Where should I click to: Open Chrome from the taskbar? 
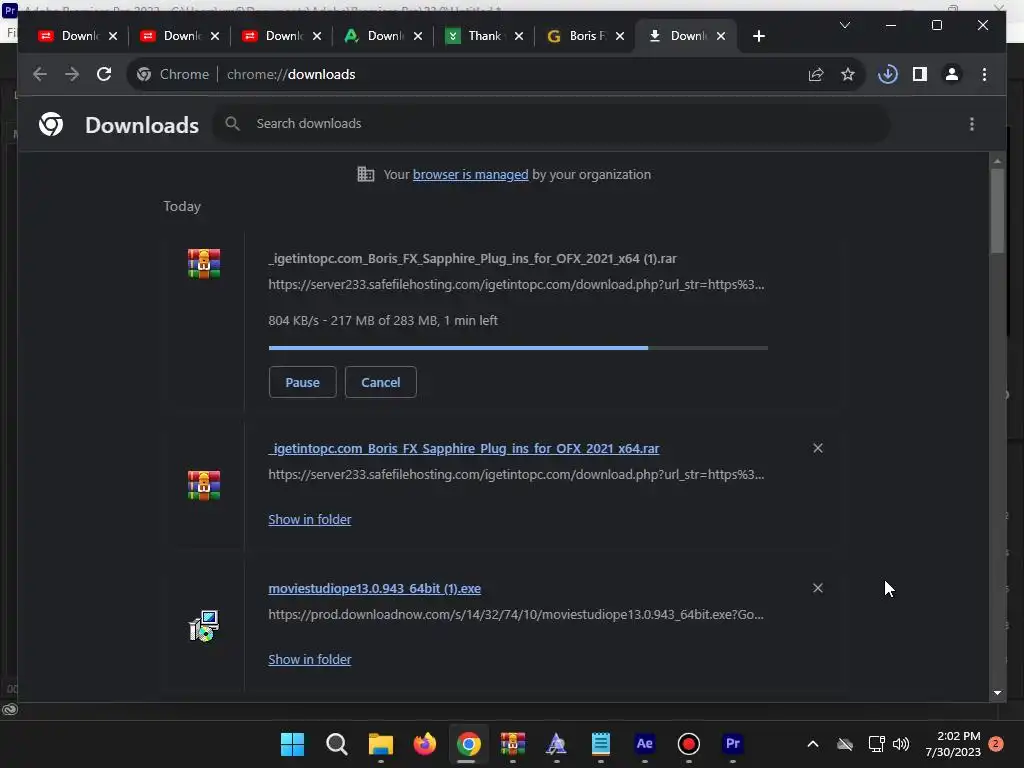tap(469, 744)
